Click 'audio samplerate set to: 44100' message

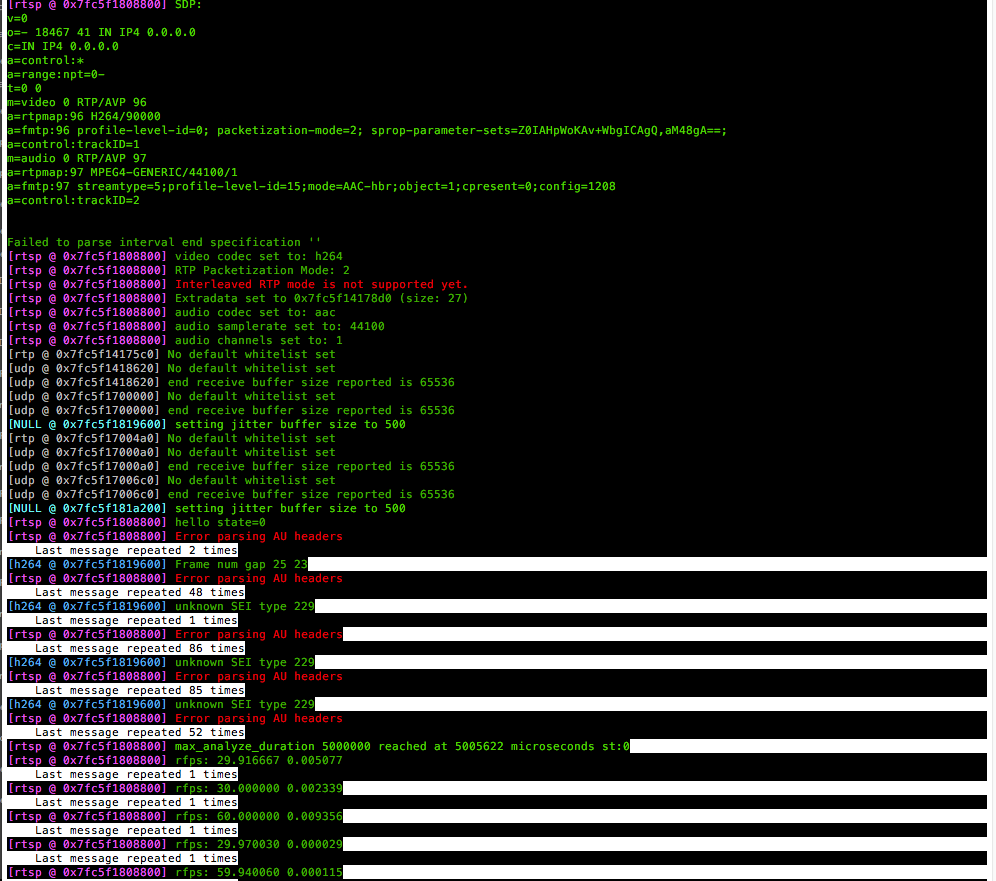click(279, 326)
